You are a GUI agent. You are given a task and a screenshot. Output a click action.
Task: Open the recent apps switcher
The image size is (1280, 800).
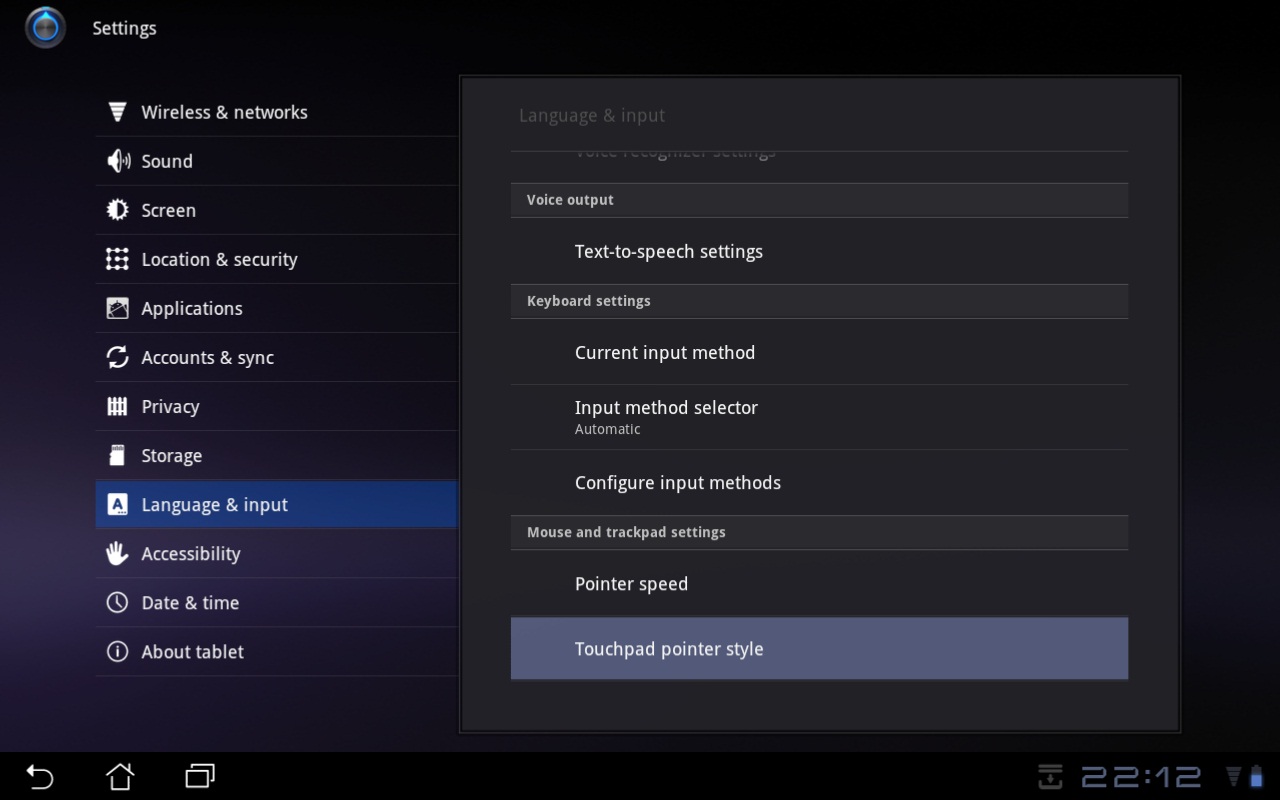pyautogui.click(x=200, y=776)
